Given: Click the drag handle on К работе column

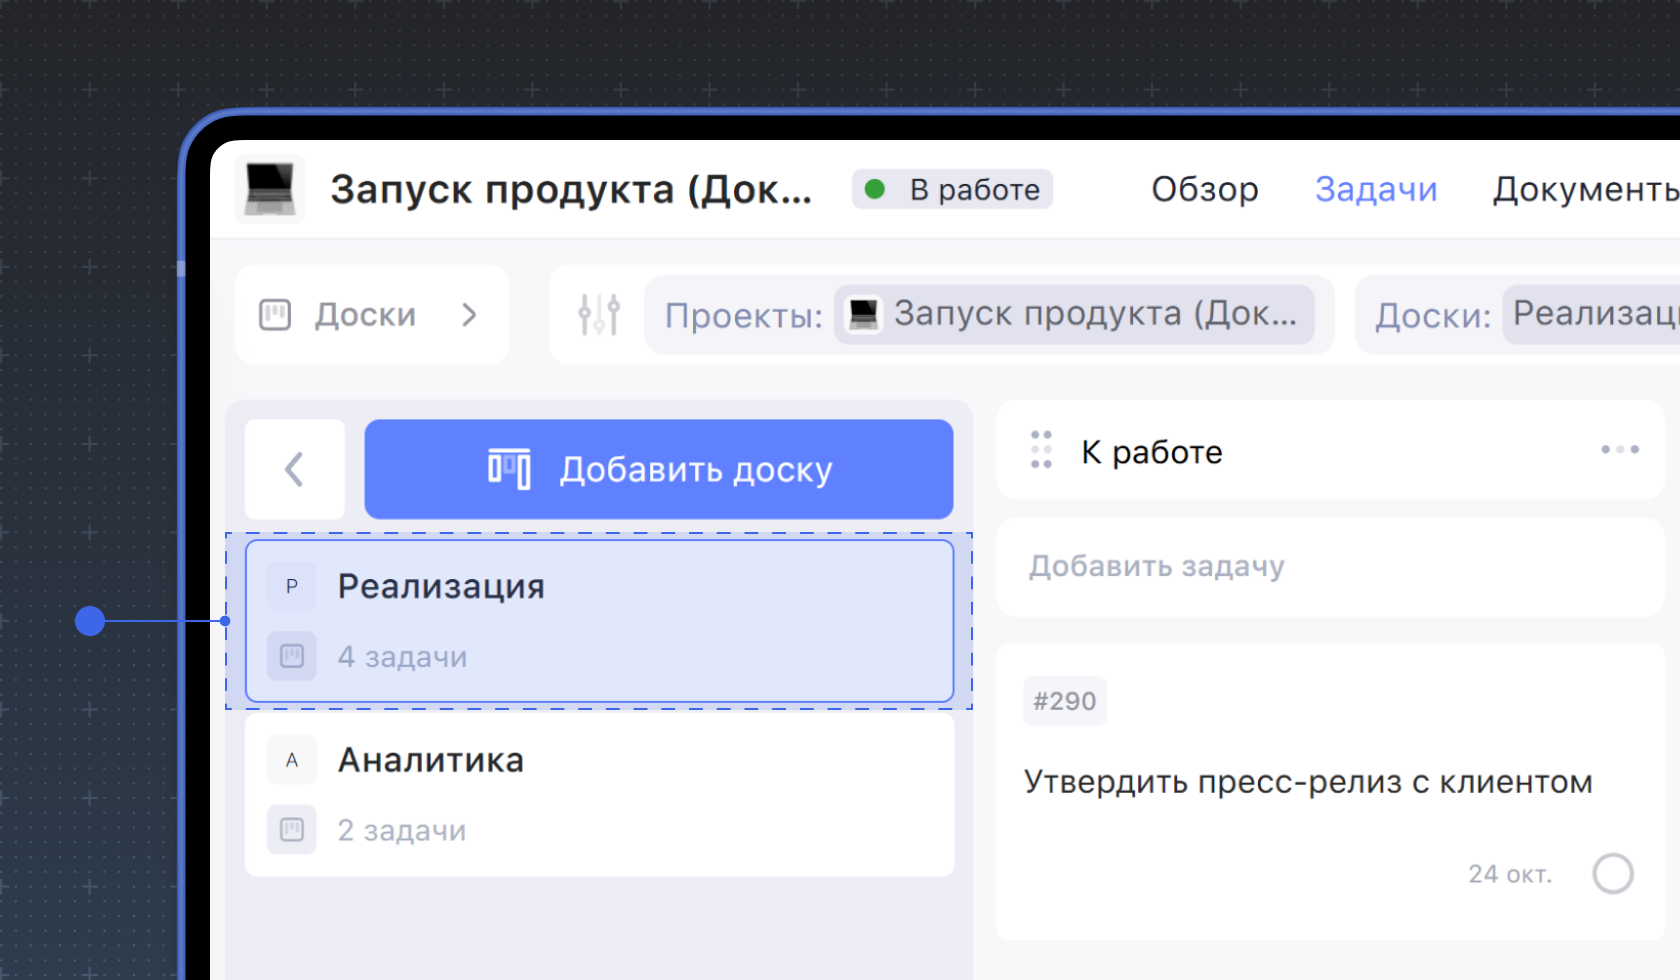Looking at the screenshot, I should tap(1041, 450).
